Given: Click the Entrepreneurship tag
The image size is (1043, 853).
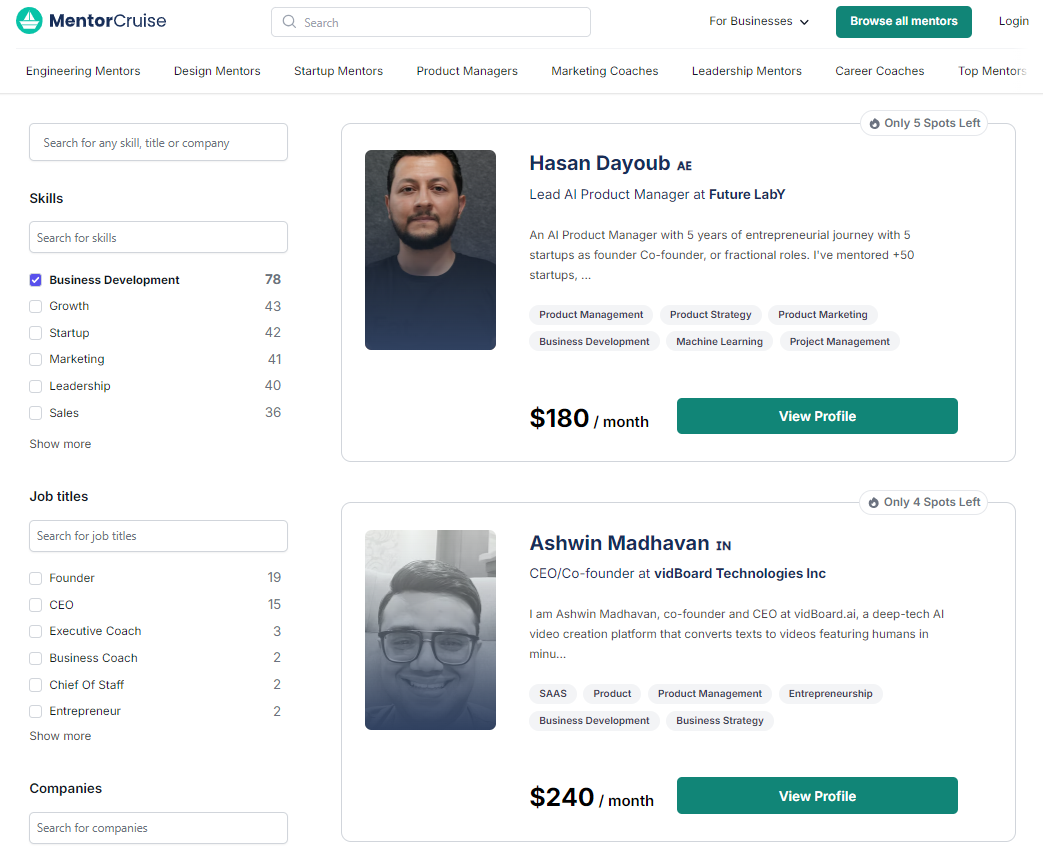Looking at the screenshot, I should (x=830, y=694).
